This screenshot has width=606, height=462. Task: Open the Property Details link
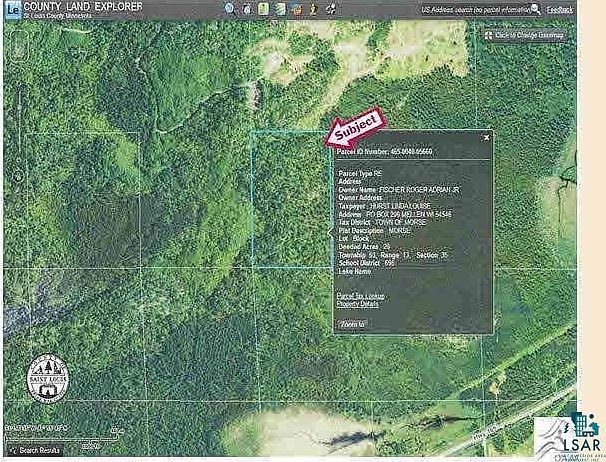[x=358, y=303]
